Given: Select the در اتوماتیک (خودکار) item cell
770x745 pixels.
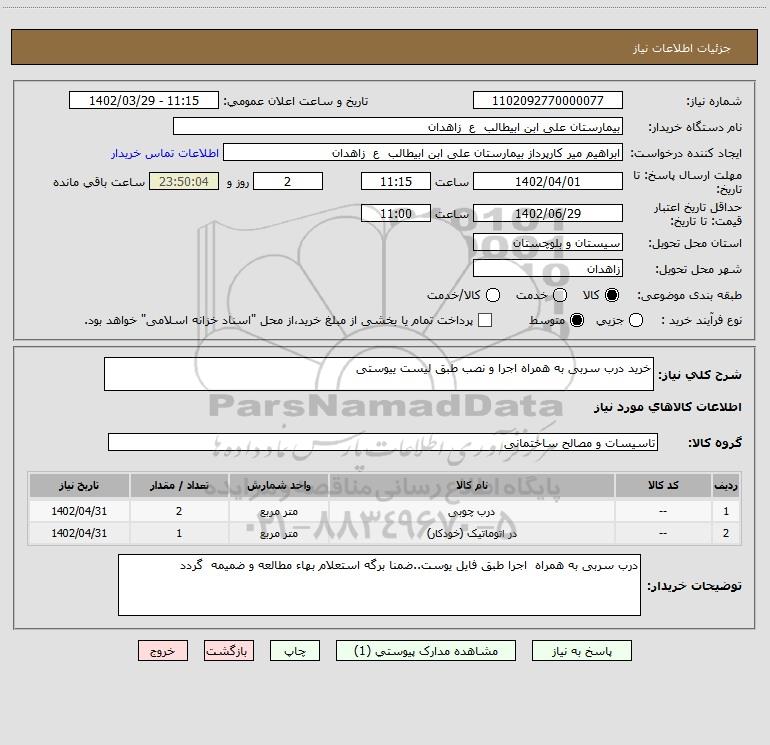Looking at the screenshot, I should coord(471,533).
